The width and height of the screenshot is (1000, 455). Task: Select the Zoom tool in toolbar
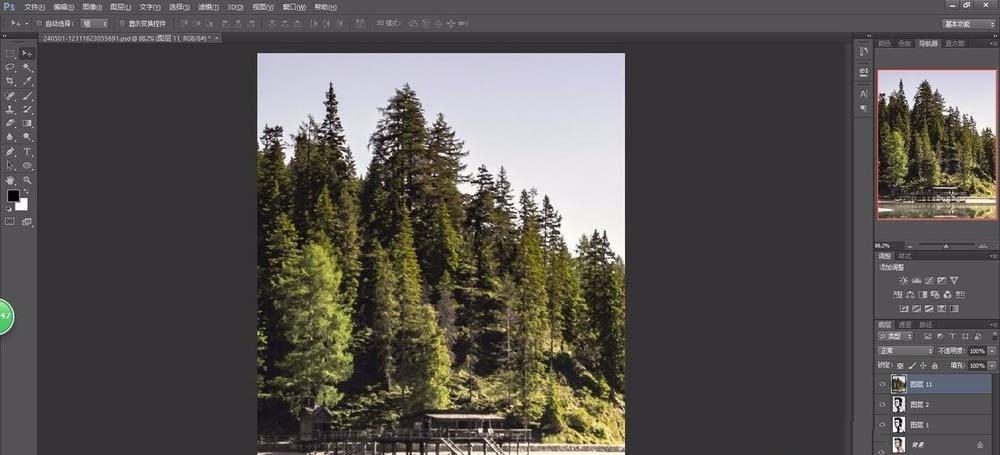[x=27, y=180]
